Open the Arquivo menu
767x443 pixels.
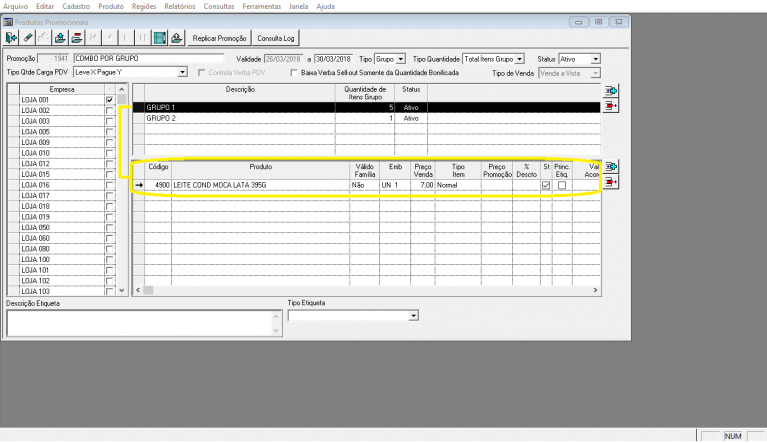coord(16,6)
